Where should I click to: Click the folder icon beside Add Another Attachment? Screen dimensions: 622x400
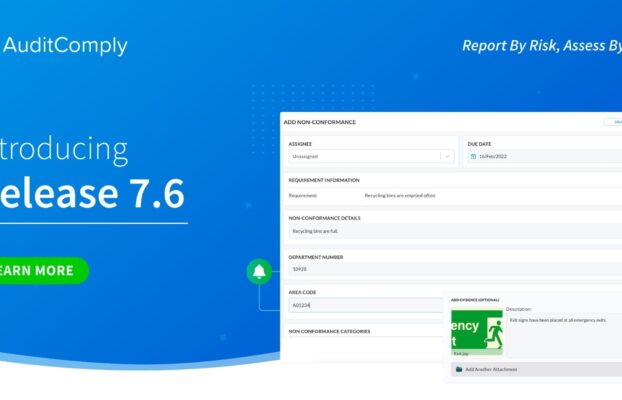pyautogui.click(x=459, y=369)
